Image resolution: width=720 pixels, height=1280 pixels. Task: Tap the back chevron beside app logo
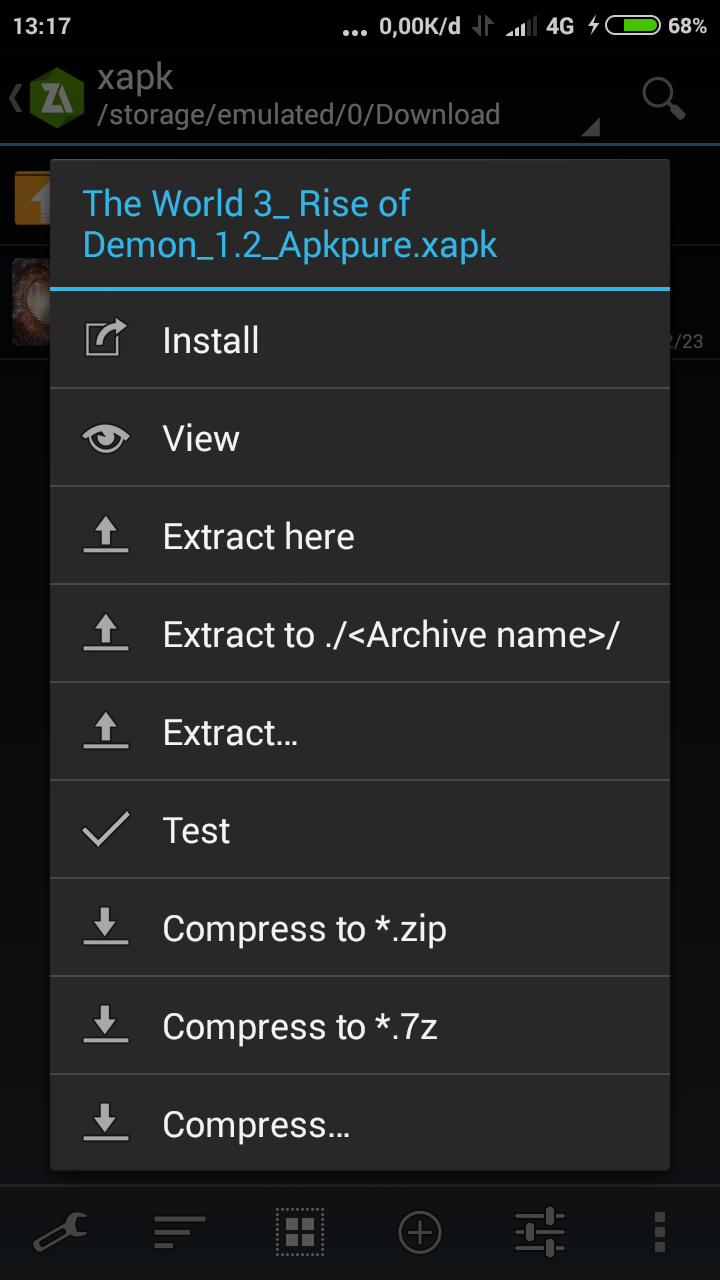(x=16, y=97)
